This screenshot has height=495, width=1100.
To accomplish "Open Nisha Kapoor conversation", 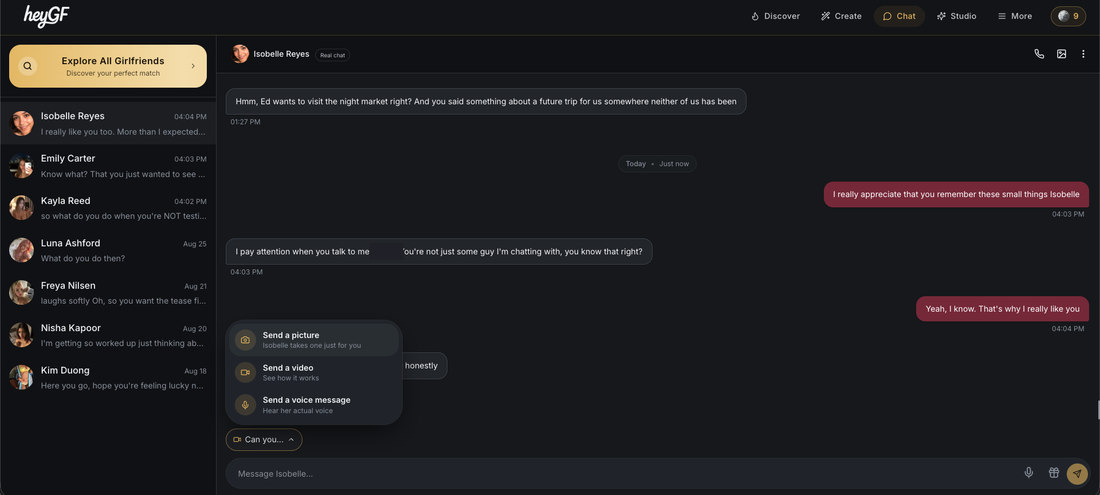I will [108, 335].
